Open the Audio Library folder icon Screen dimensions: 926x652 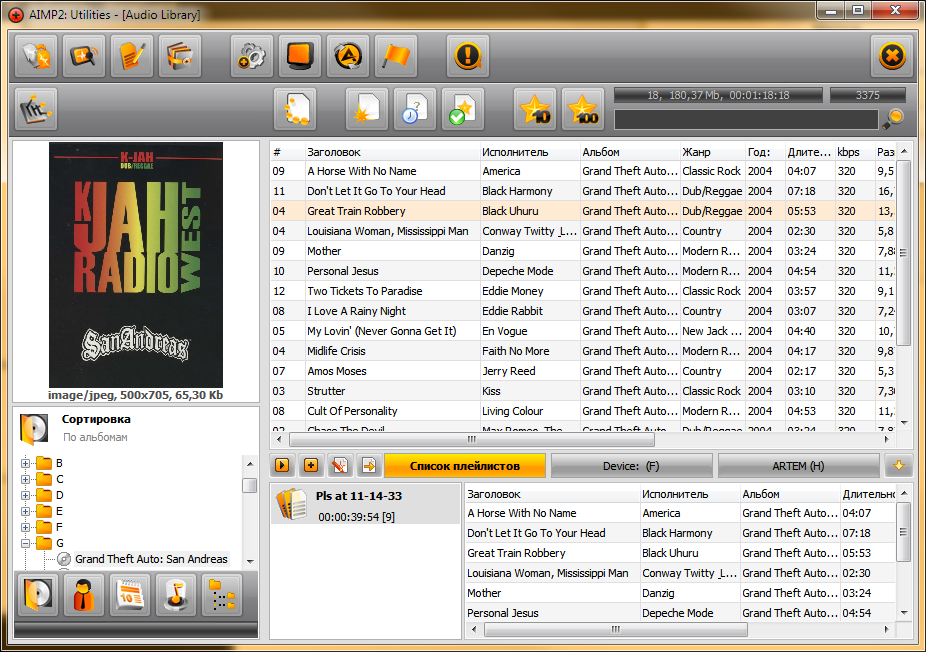180,56
